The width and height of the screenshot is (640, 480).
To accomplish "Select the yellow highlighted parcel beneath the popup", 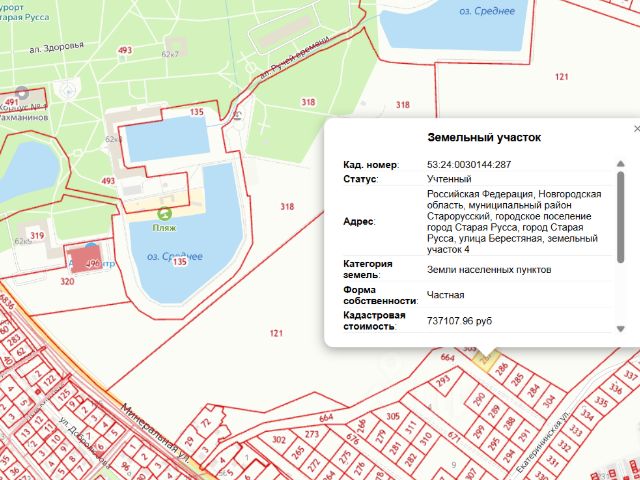I will pyautogui.click(x=486, y=360).
